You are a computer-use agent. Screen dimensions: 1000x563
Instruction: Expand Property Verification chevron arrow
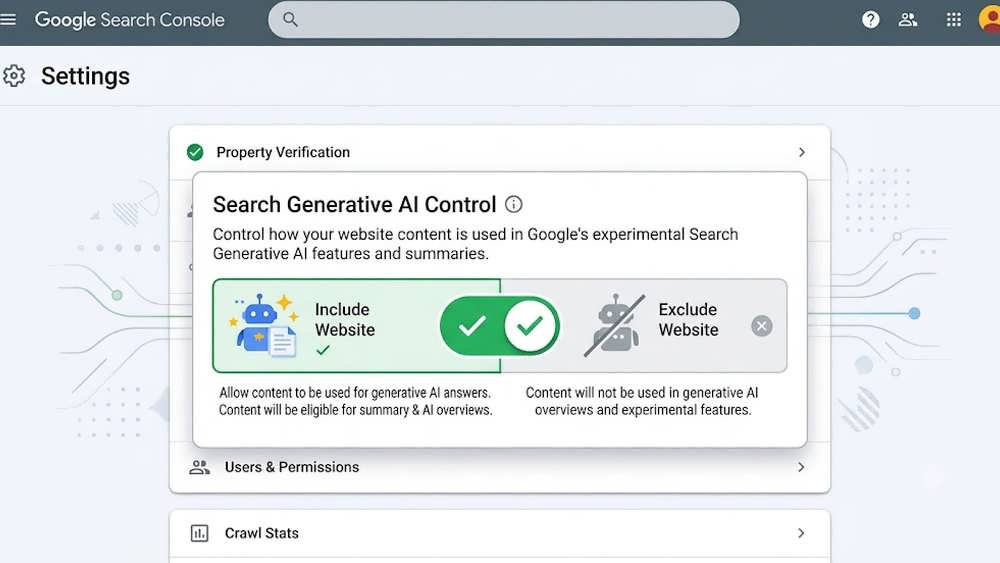pos(802,152)
